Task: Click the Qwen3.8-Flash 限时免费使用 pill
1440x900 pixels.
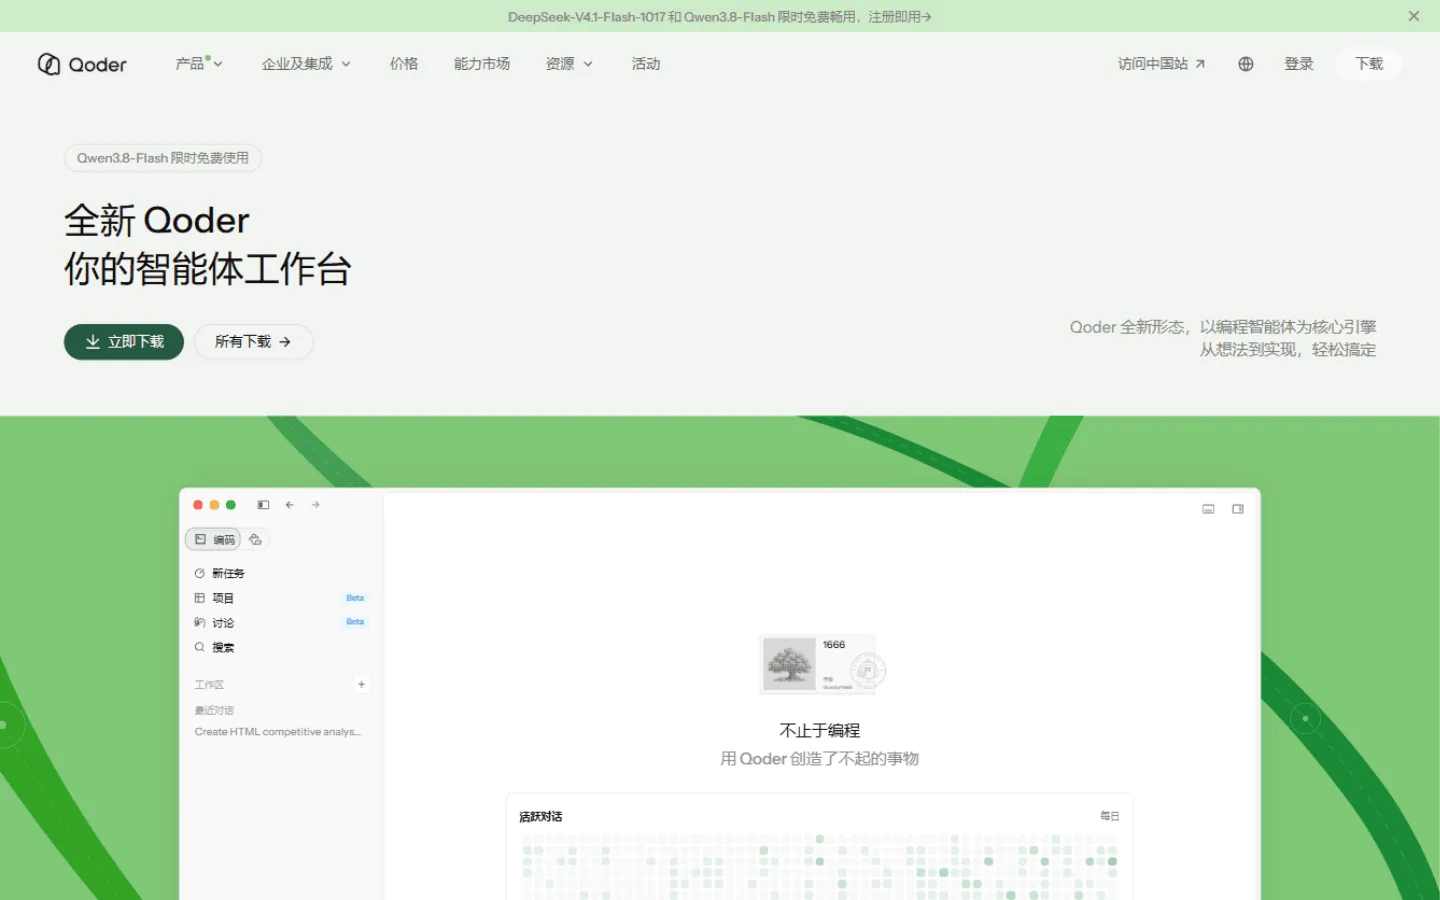Action: [163, 158]
